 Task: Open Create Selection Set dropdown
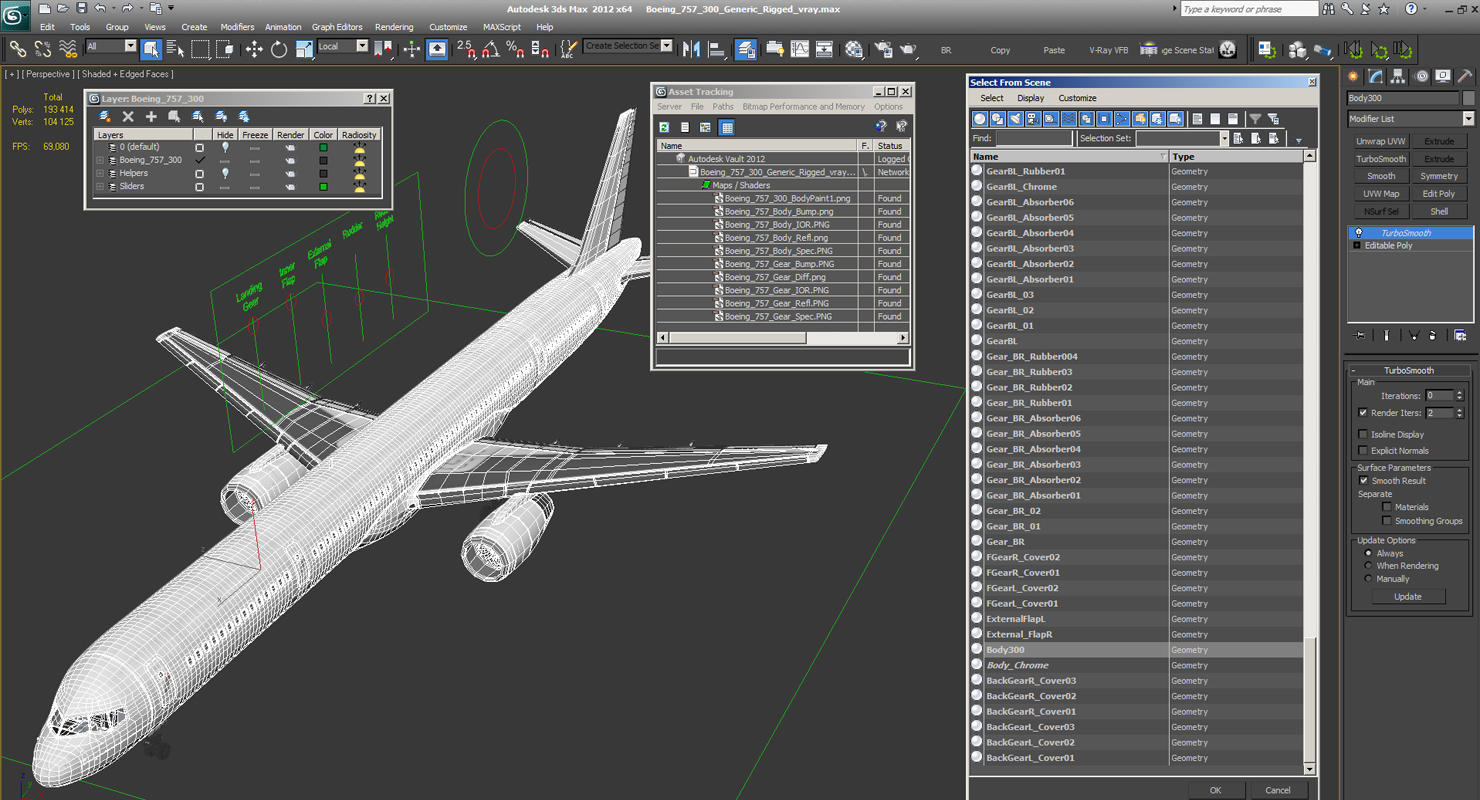pos(628,46)
